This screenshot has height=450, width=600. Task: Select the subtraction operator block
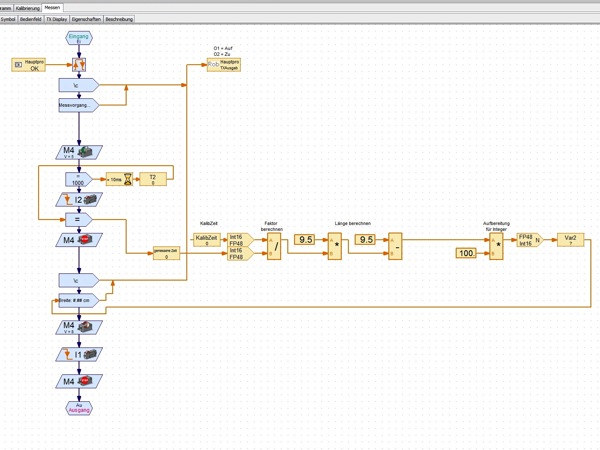point(395,246)
